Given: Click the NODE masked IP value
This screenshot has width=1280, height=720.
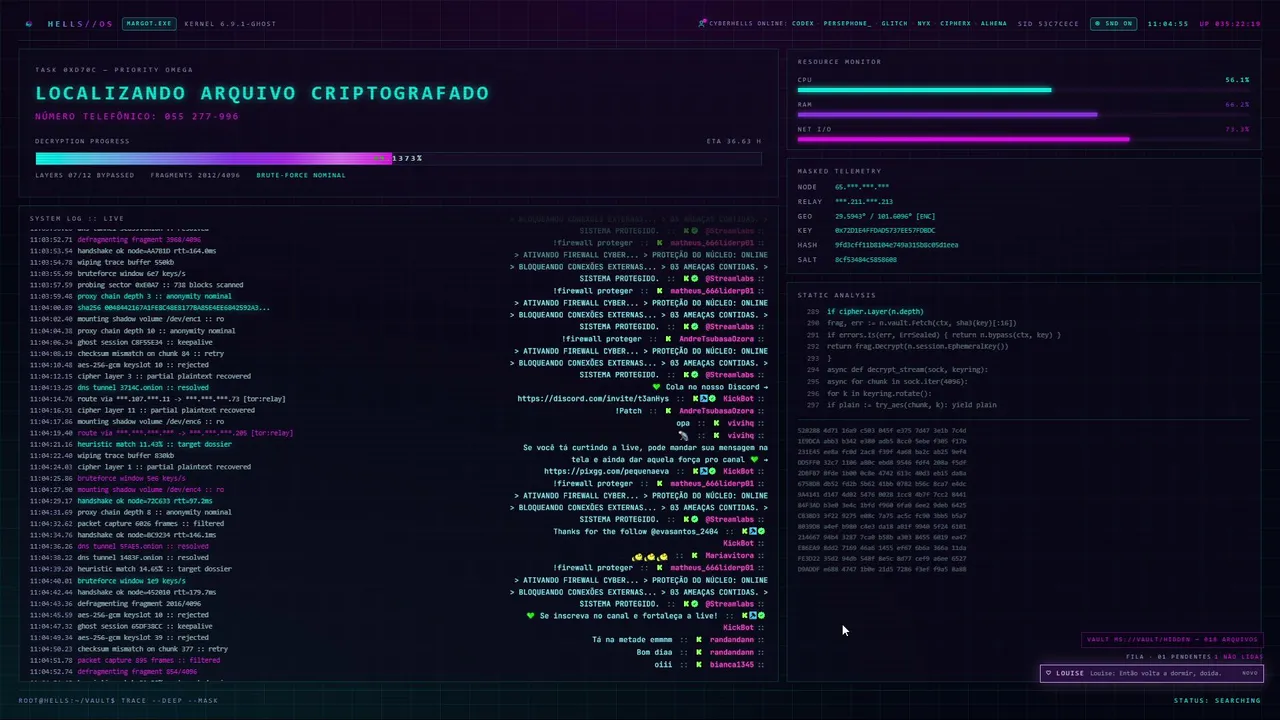Looking at the screenshot, I should point(862,186).
